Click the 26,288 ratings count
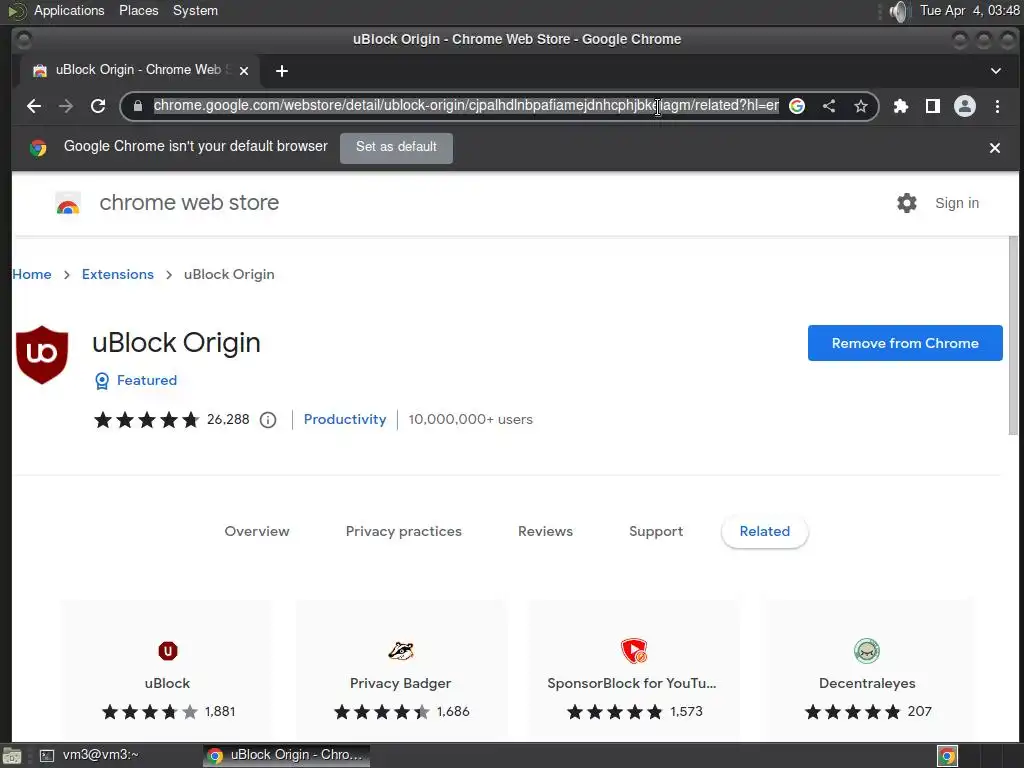 pos(228,419)
